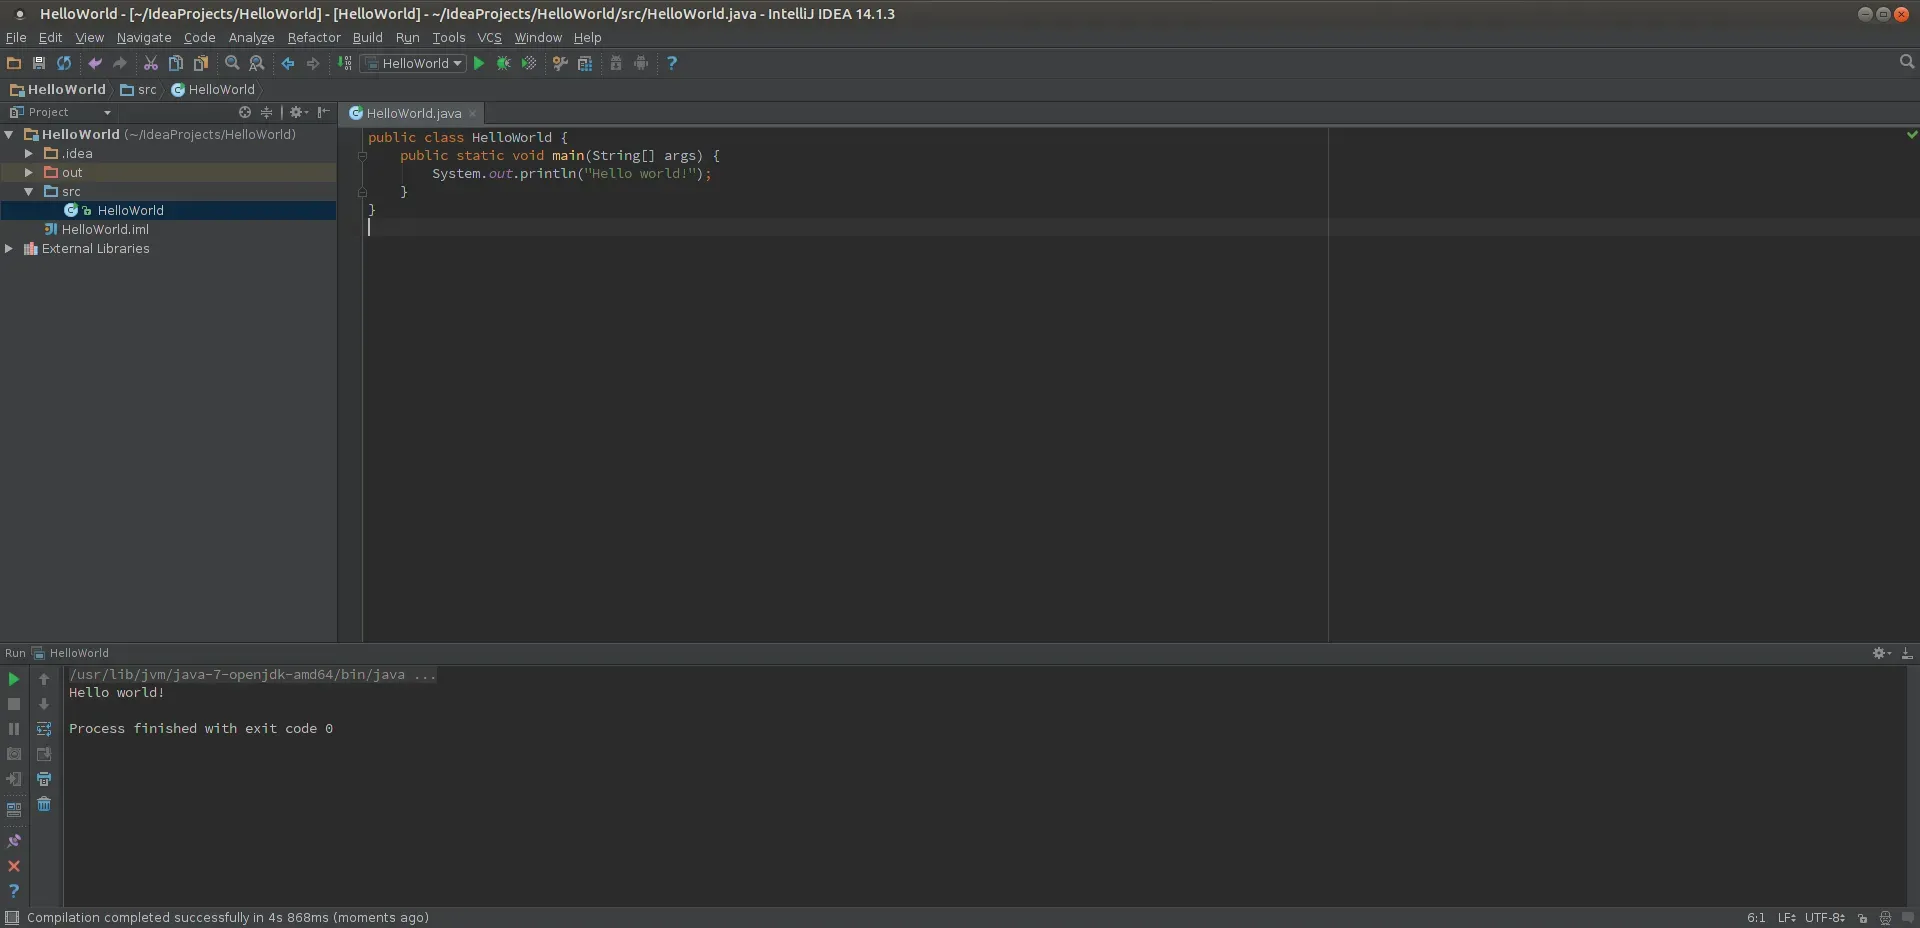Image resolution: width=1920 pixels, height=928 pixels.
Task: Make the project with the binary-arrow icon
Action: [x=344, y=63]
